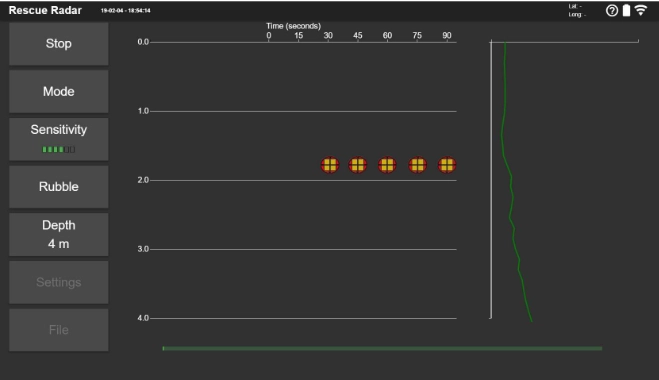Adjust the Sensitivity setting
This screenshot has width=659, height=380.
pos(58,139)
